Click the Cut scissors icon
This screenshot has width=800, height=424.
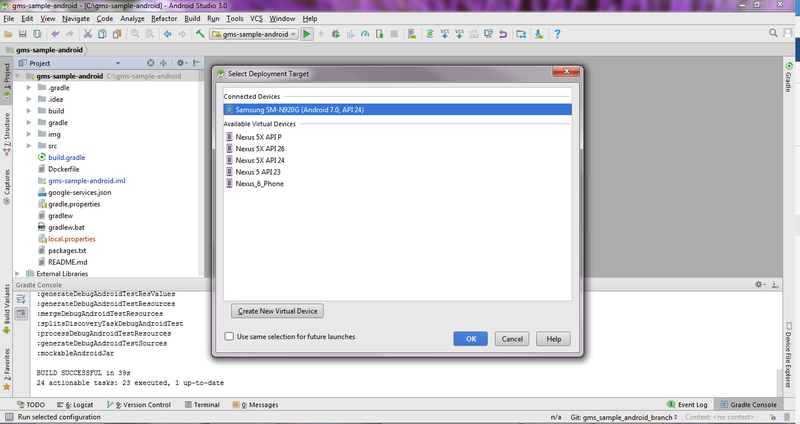coord(88,34)
